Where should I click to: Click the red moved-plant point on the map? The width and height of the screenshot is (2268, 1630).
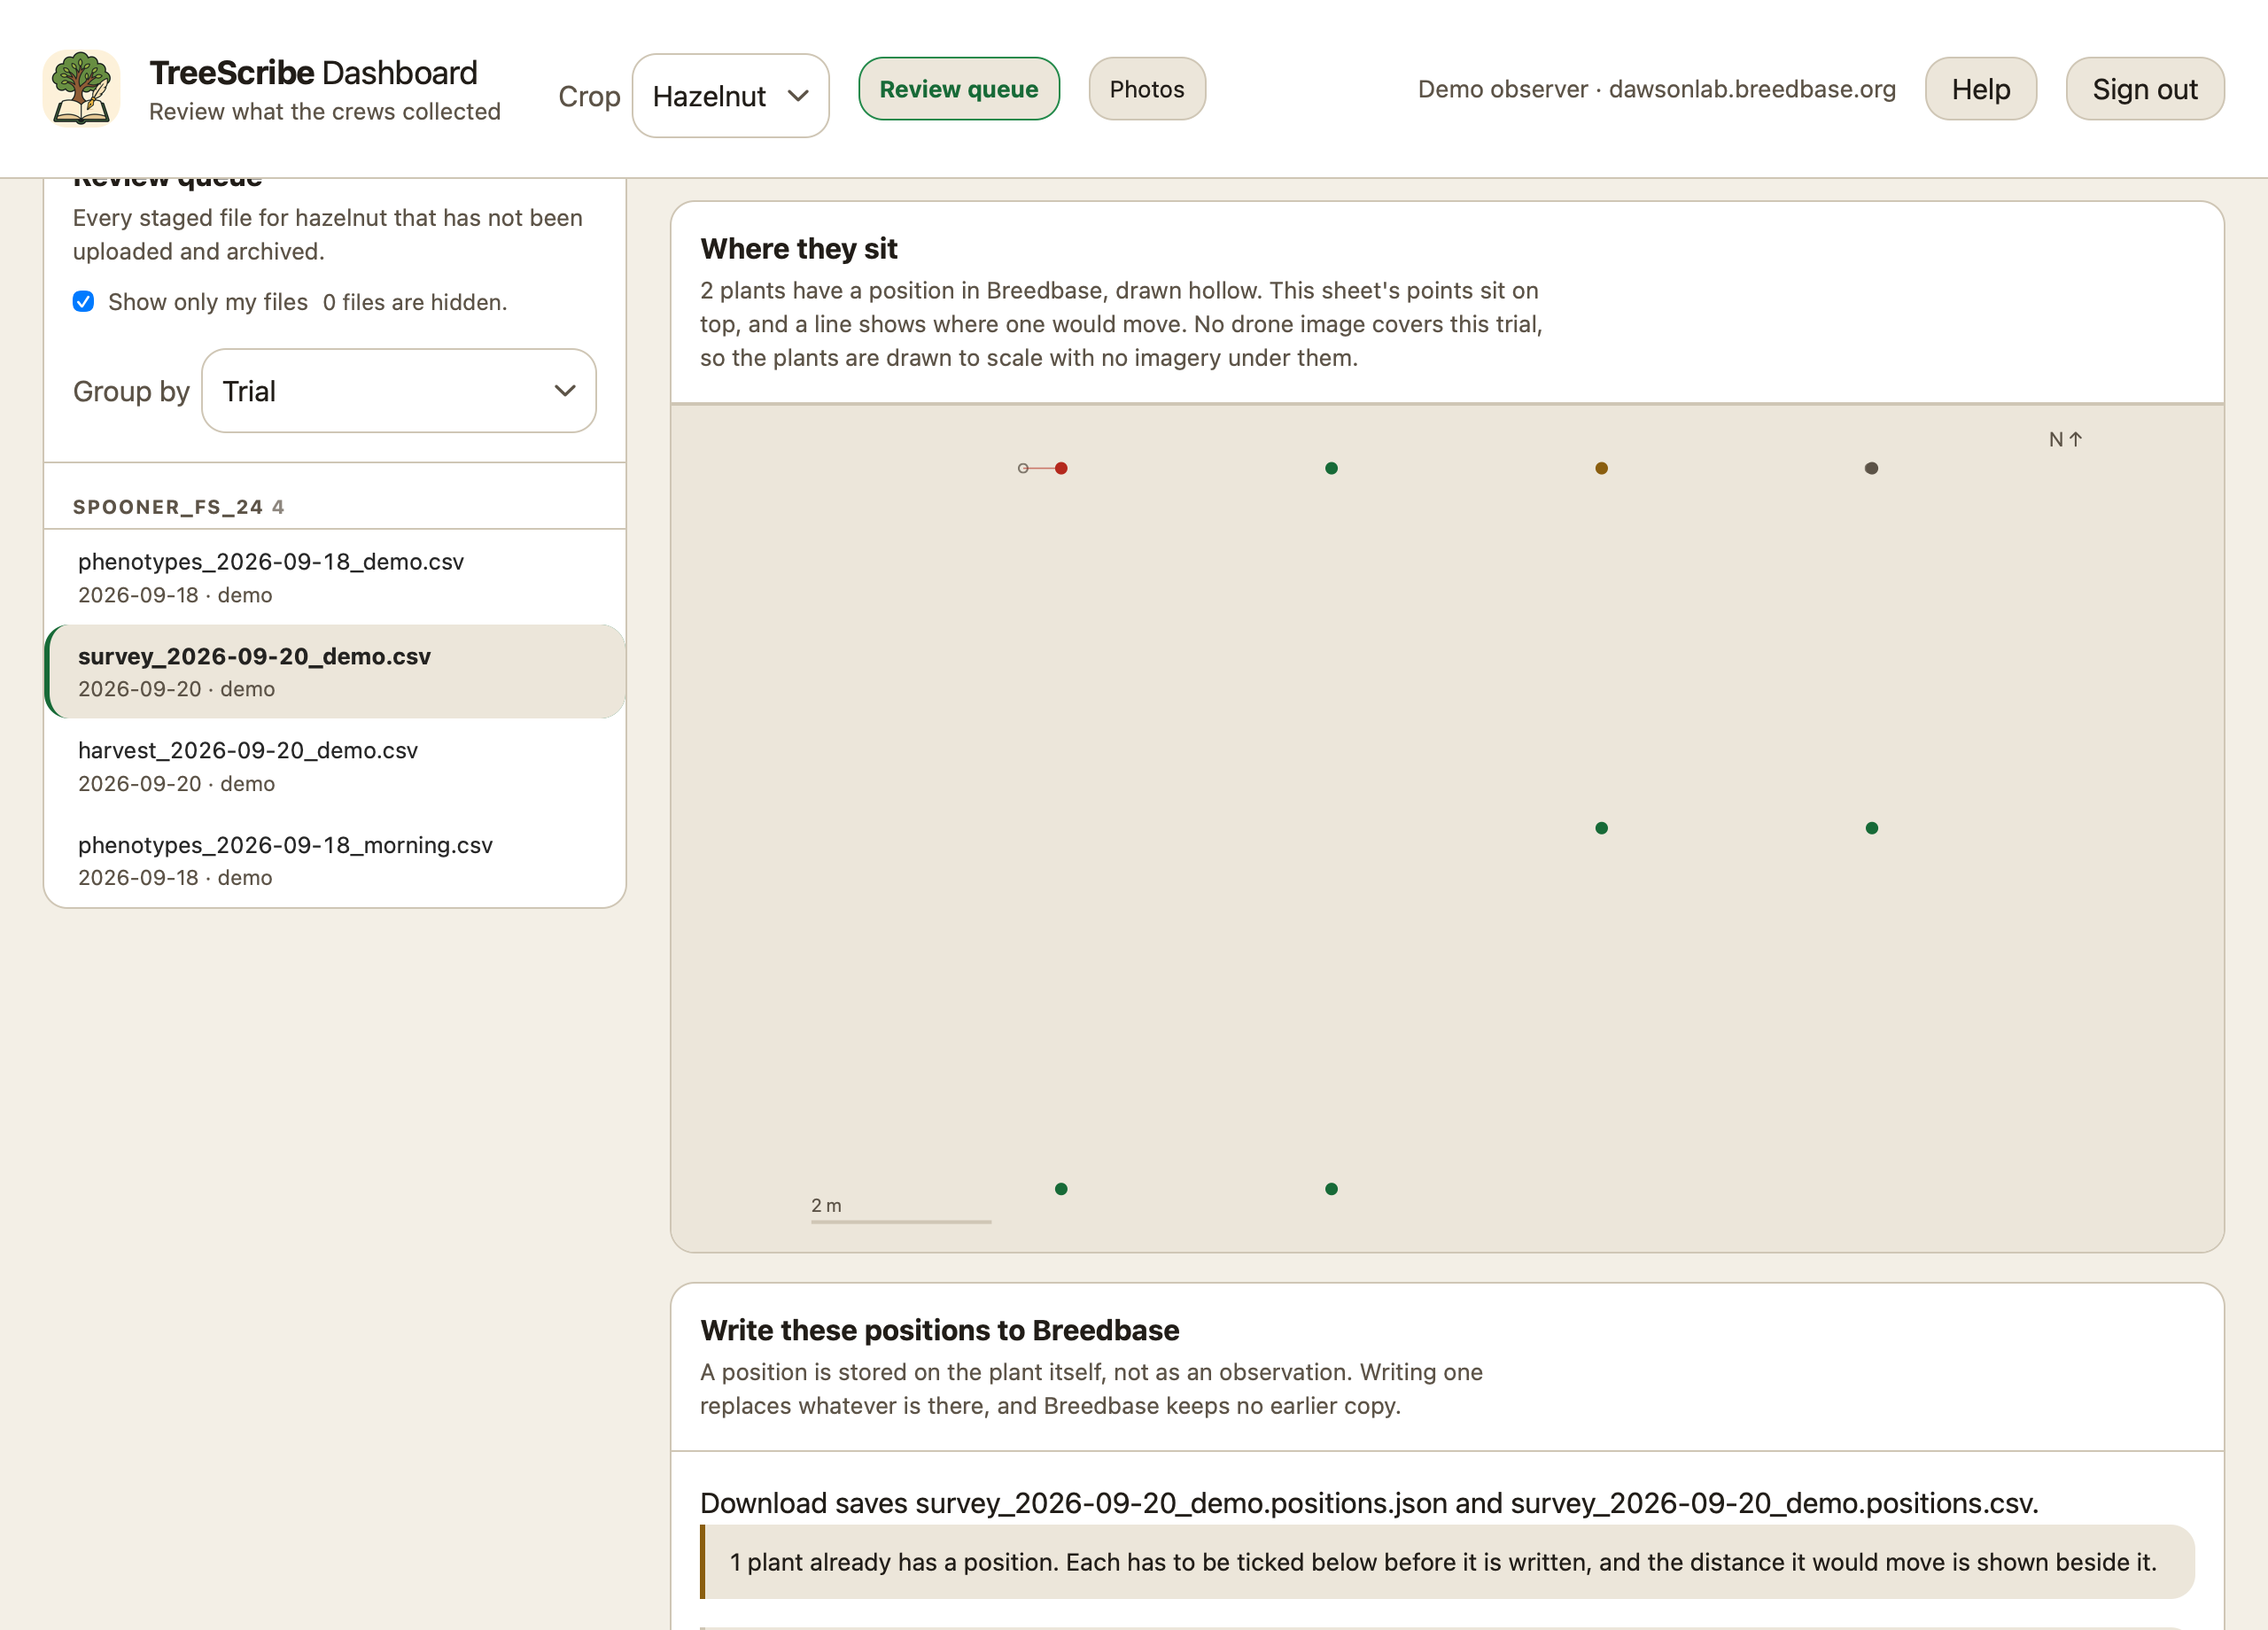pos(1061,469)
